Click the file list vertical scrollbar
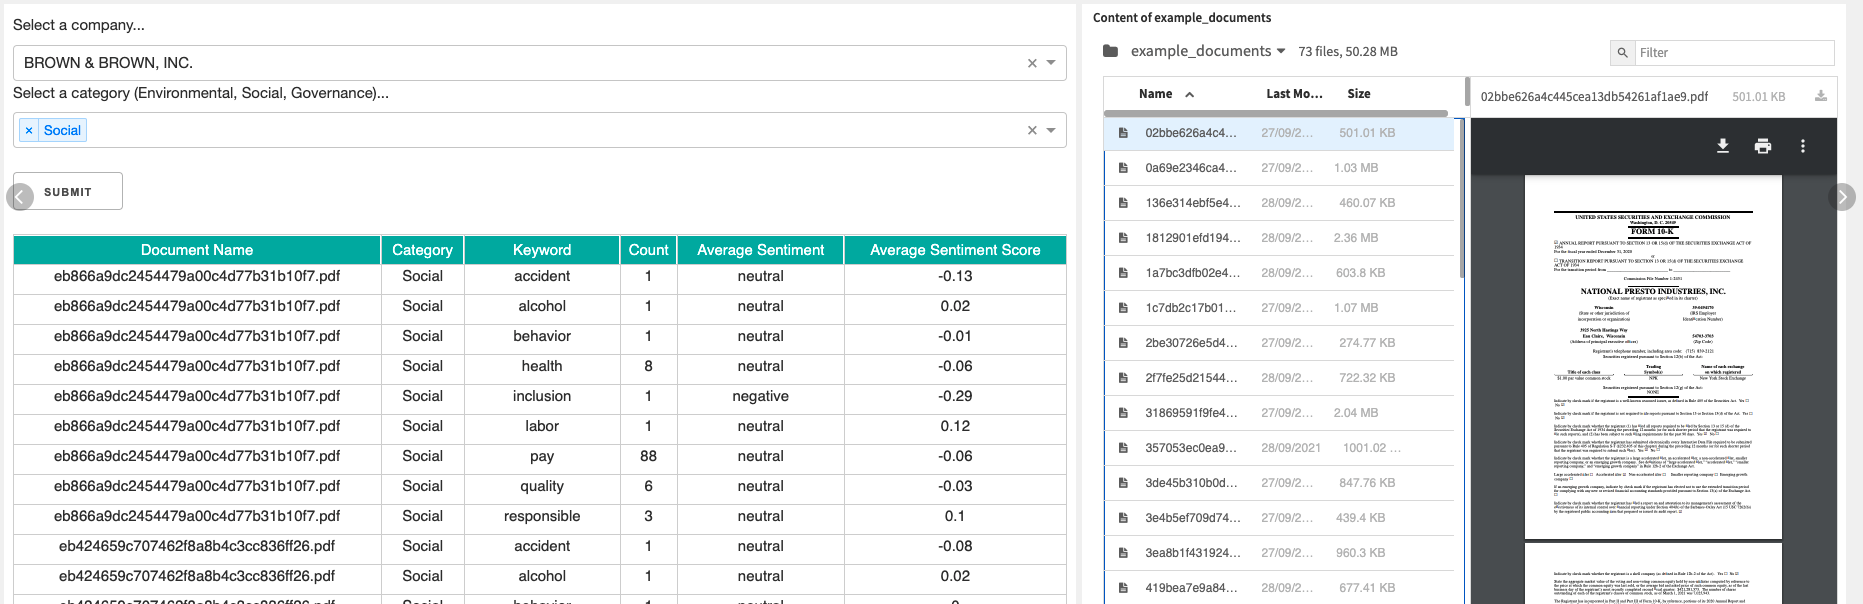1863x604 pixels. 1462,198
